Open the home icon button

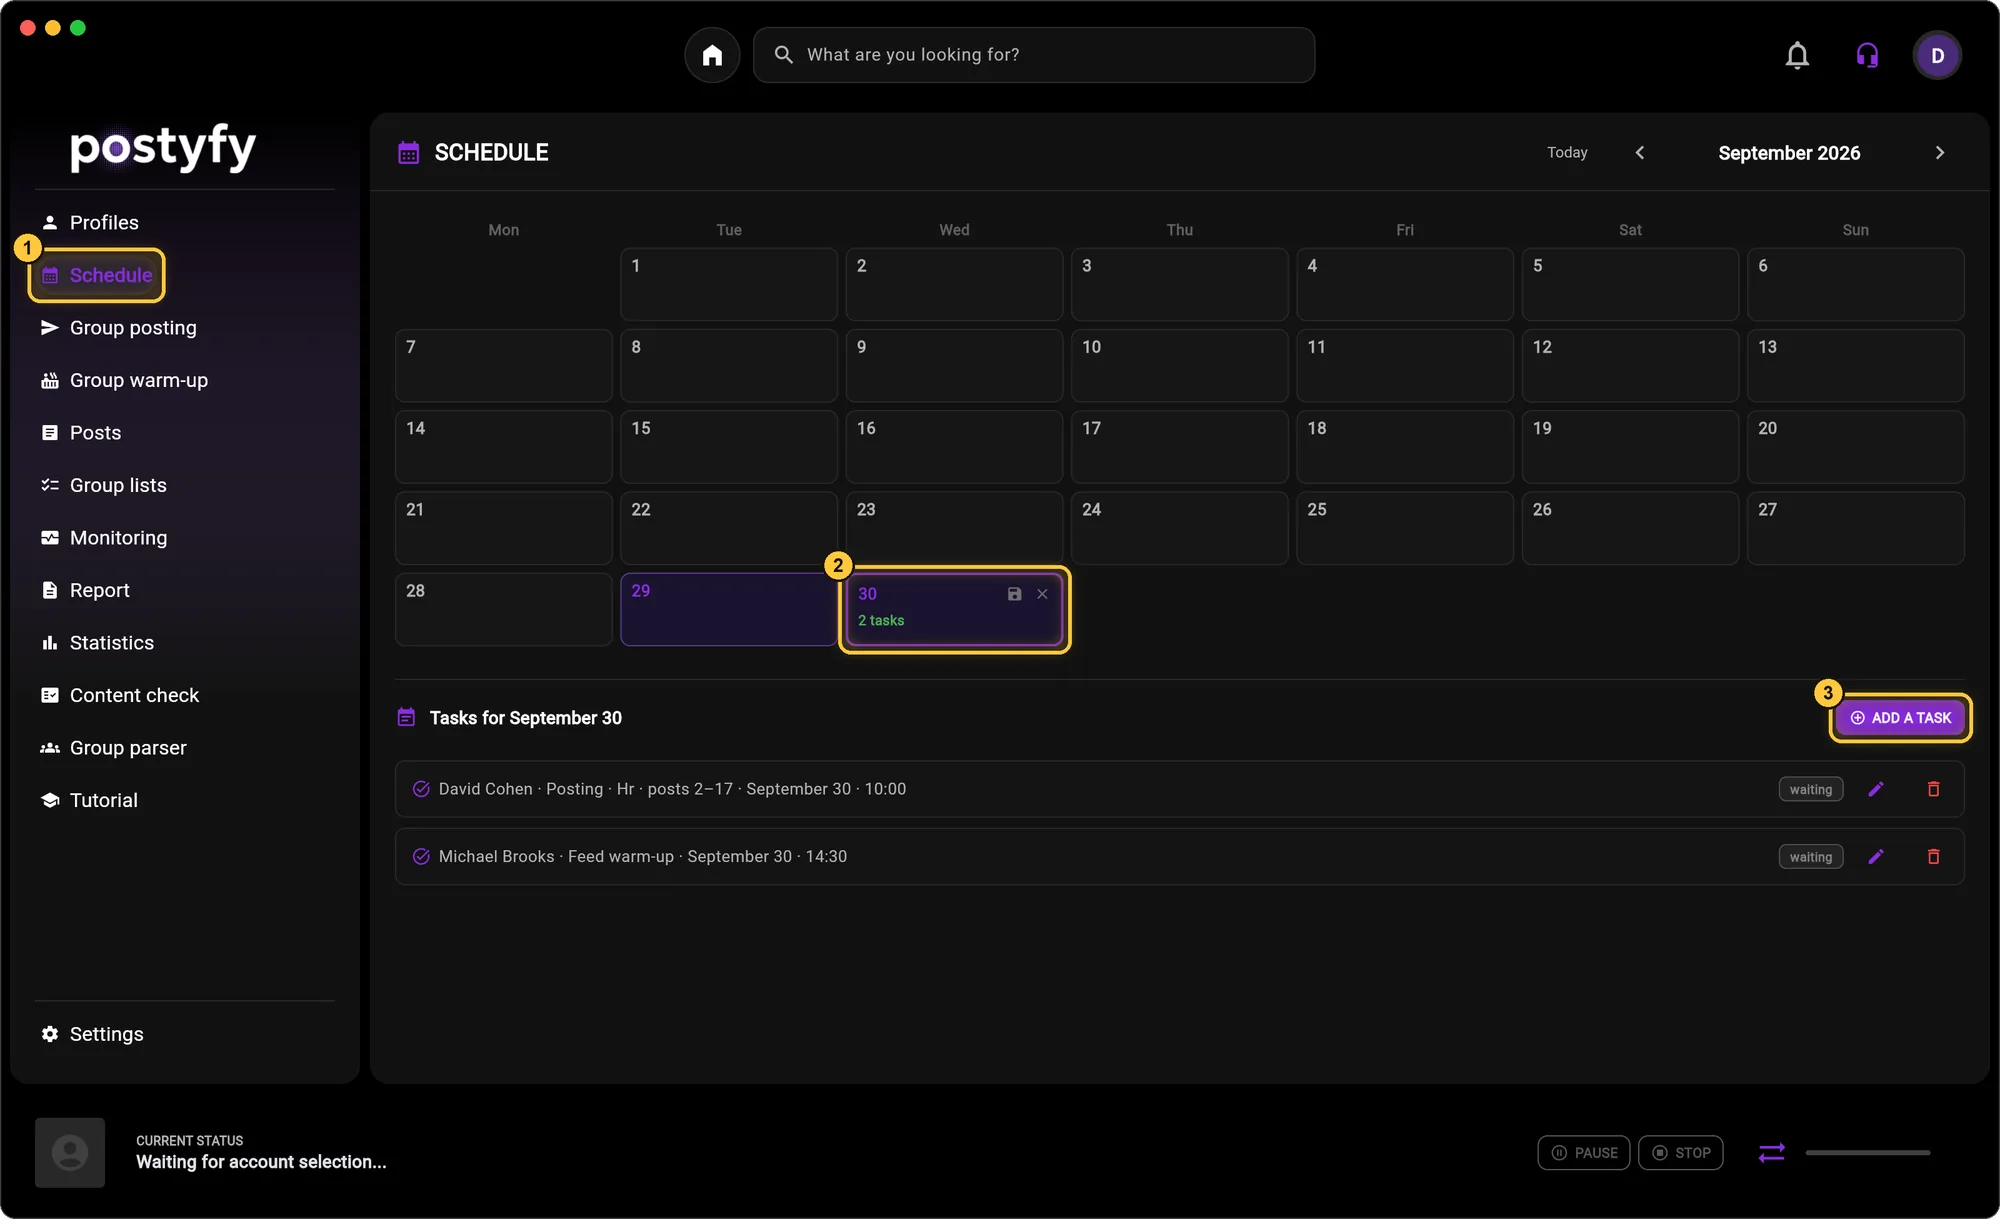(x=712, y=55)
